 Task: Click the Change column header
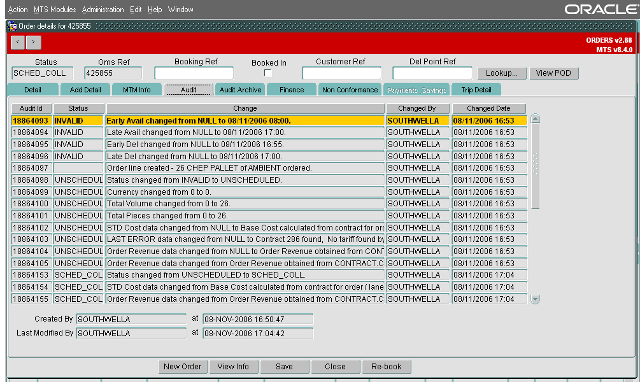(x=245, y=109)
